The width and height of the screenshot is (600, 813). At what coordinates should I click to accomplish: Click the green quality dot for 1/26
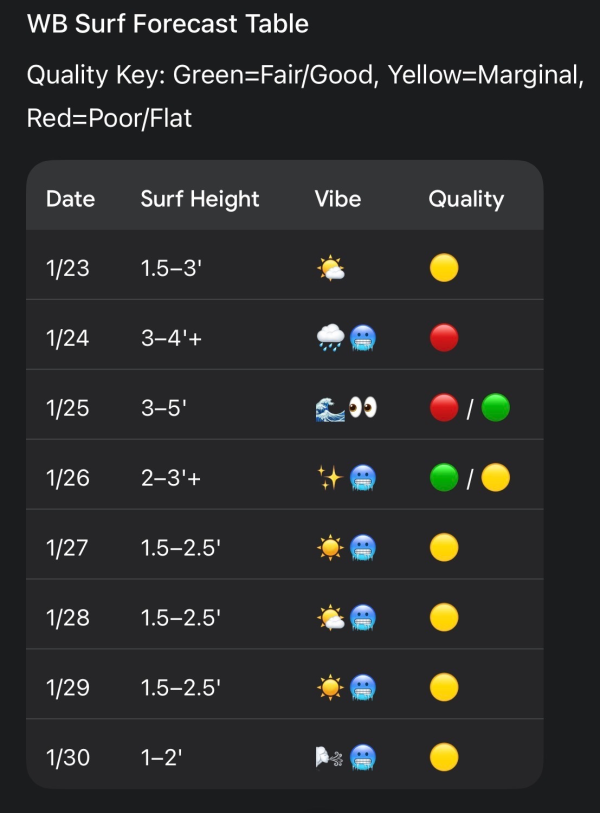click(444, 478)
